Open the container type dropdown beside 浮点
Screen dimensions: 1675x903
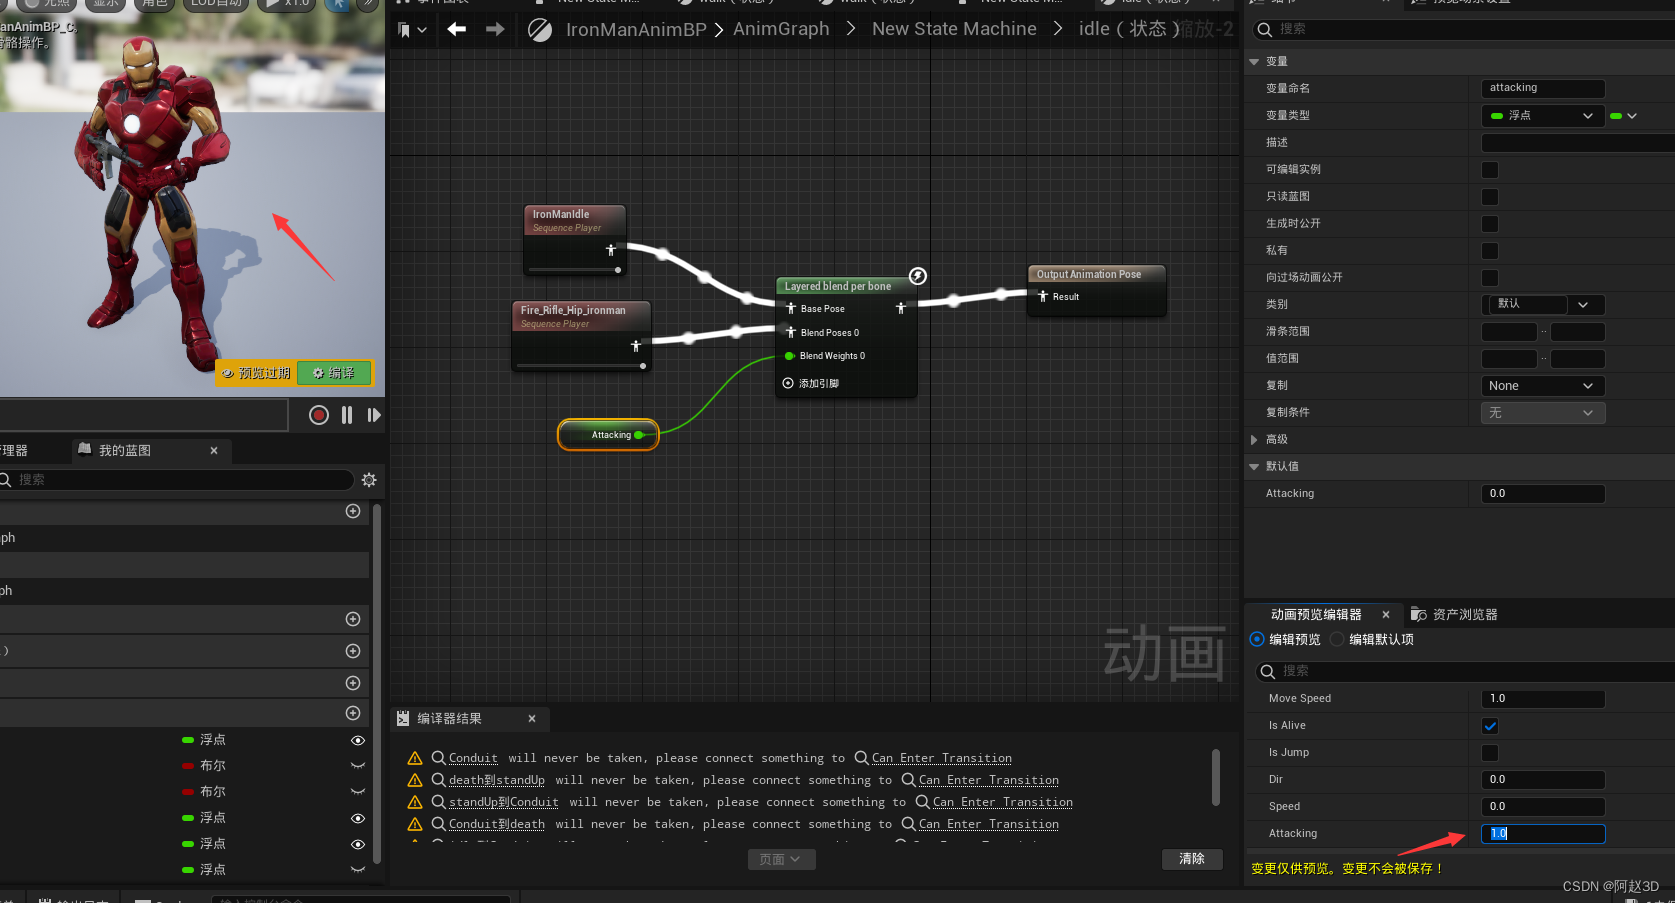pyautogui.click(x=1623, y=116)
